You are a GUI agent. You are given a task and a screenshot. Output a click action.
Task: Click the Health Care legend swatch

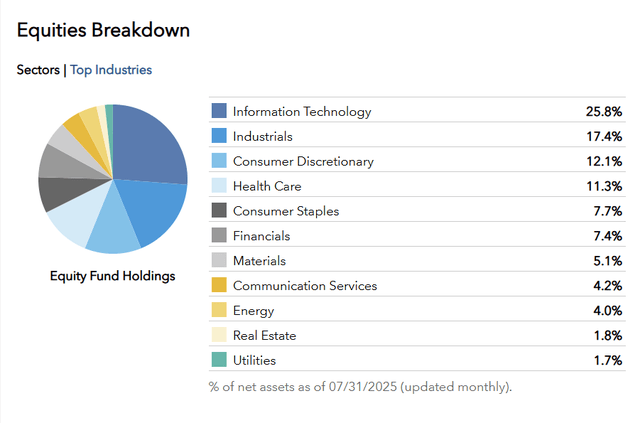(219, 185)
